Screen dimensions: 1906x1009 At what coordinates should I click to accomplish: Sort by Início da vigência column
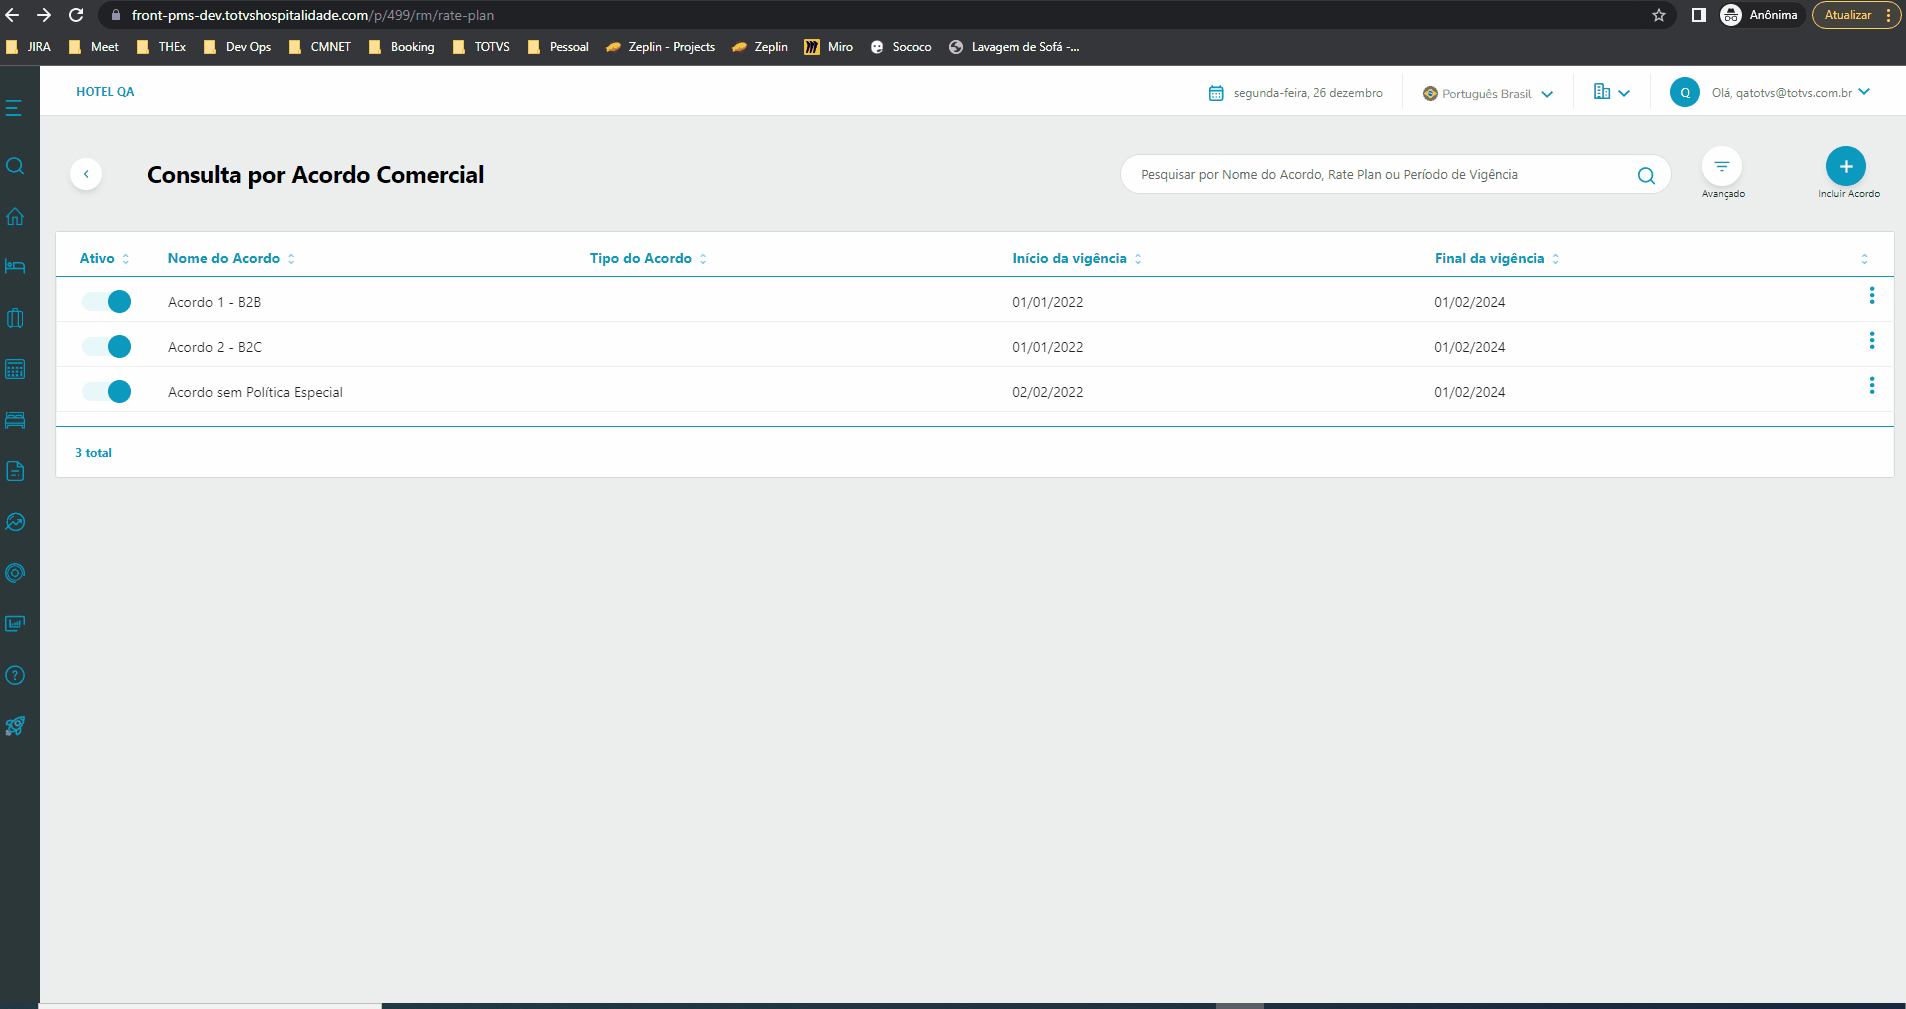[x=1077, y=258]
